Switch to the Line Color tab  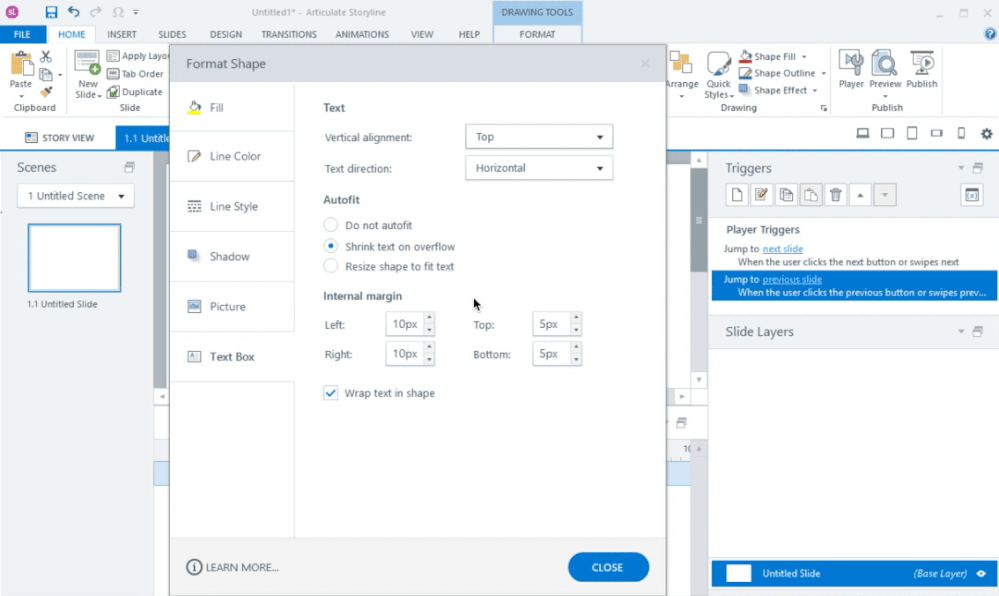click(234, 156)
